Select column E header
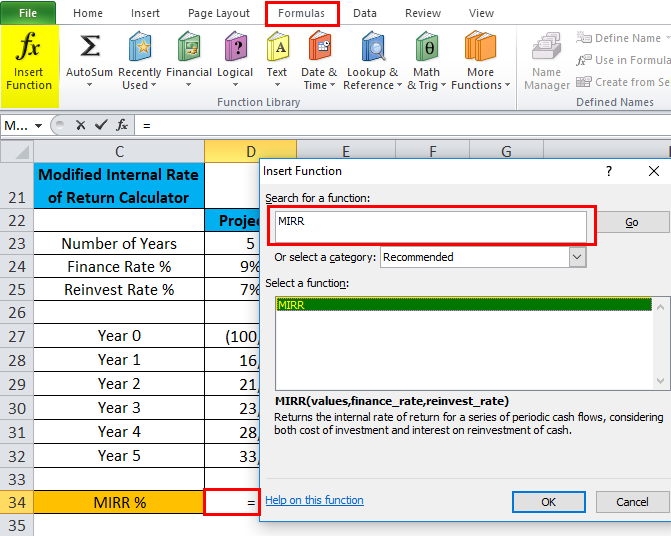 click(x=346, y=150)
